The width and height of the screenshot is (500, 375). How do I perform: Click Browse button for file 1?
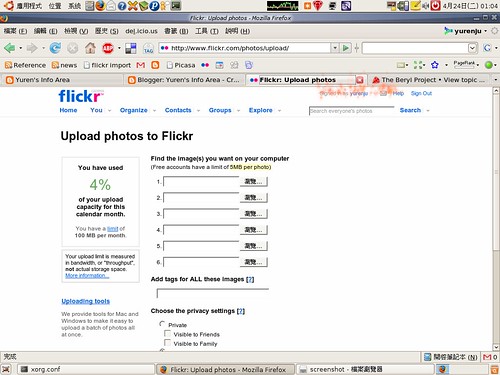pos(253,181)
